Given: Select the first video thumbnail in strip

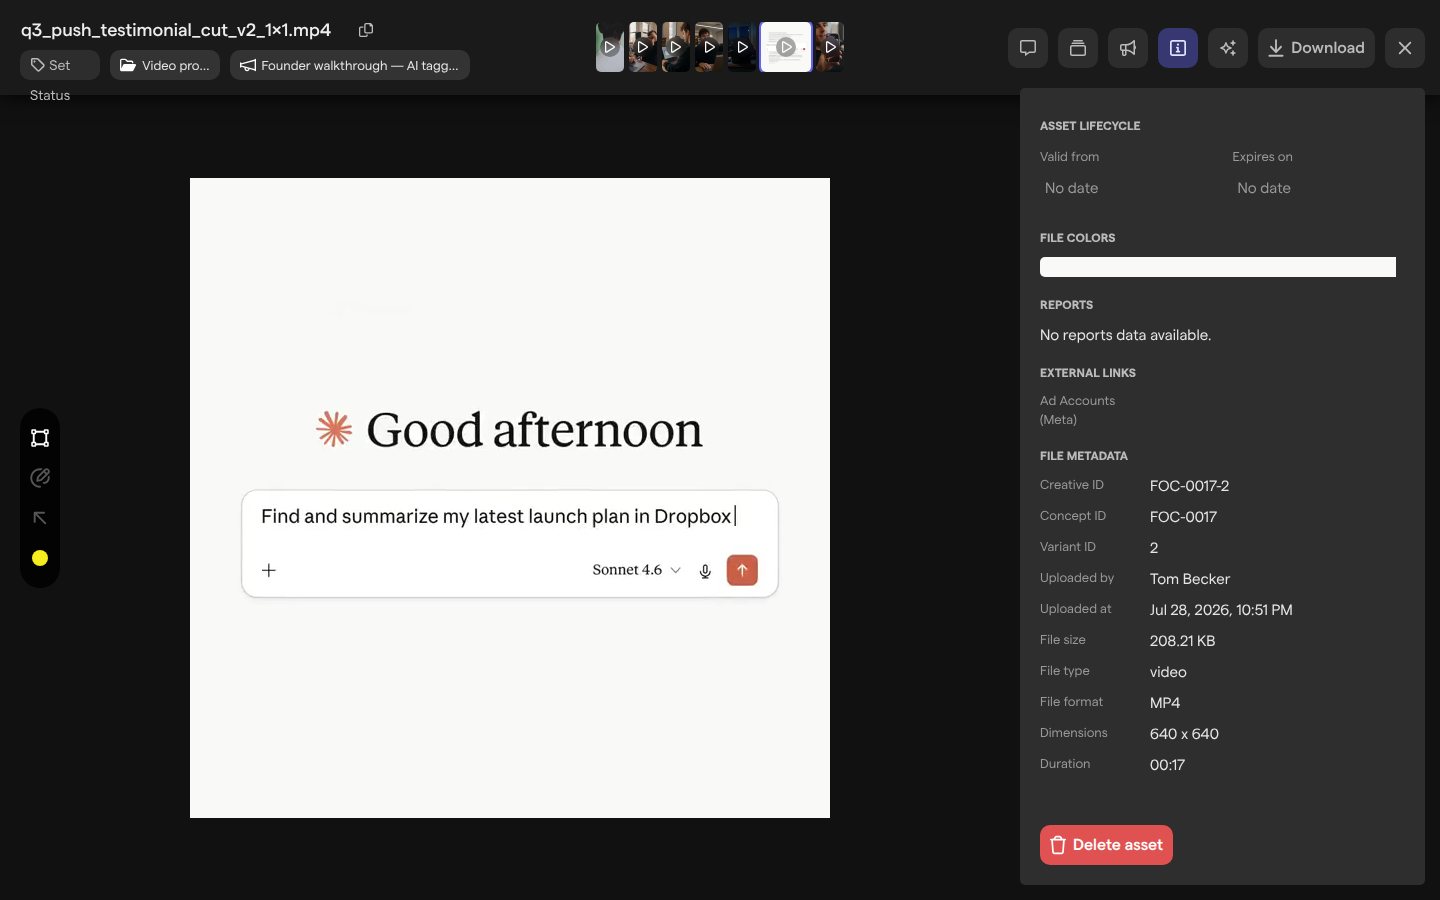Looking at the screenshot, I should point(610,47).
